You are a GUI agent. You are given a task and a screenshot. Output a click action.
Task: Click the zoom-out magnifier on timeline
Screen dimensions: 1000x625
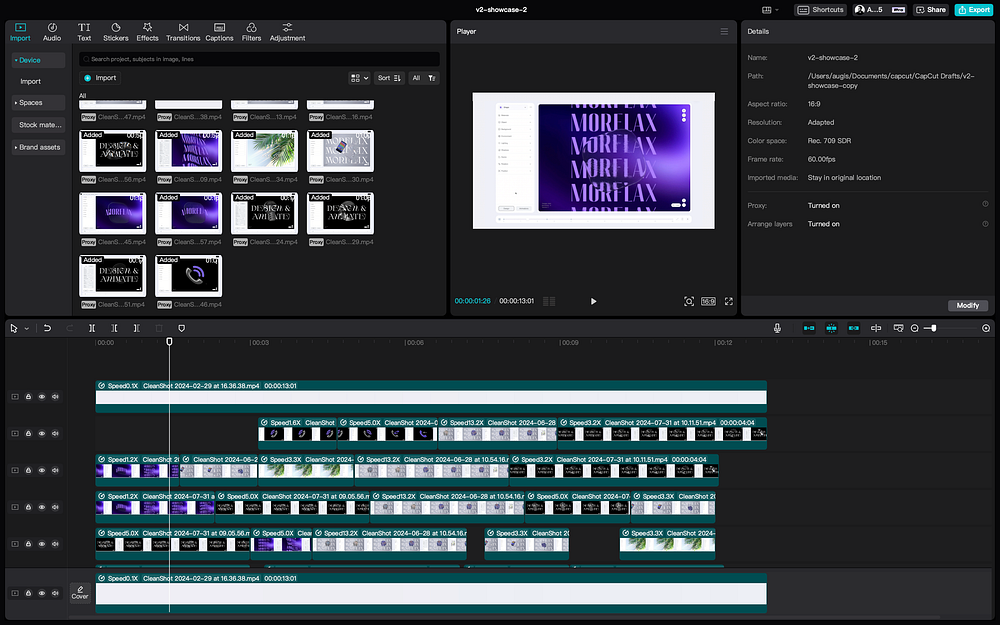point(914,328)
